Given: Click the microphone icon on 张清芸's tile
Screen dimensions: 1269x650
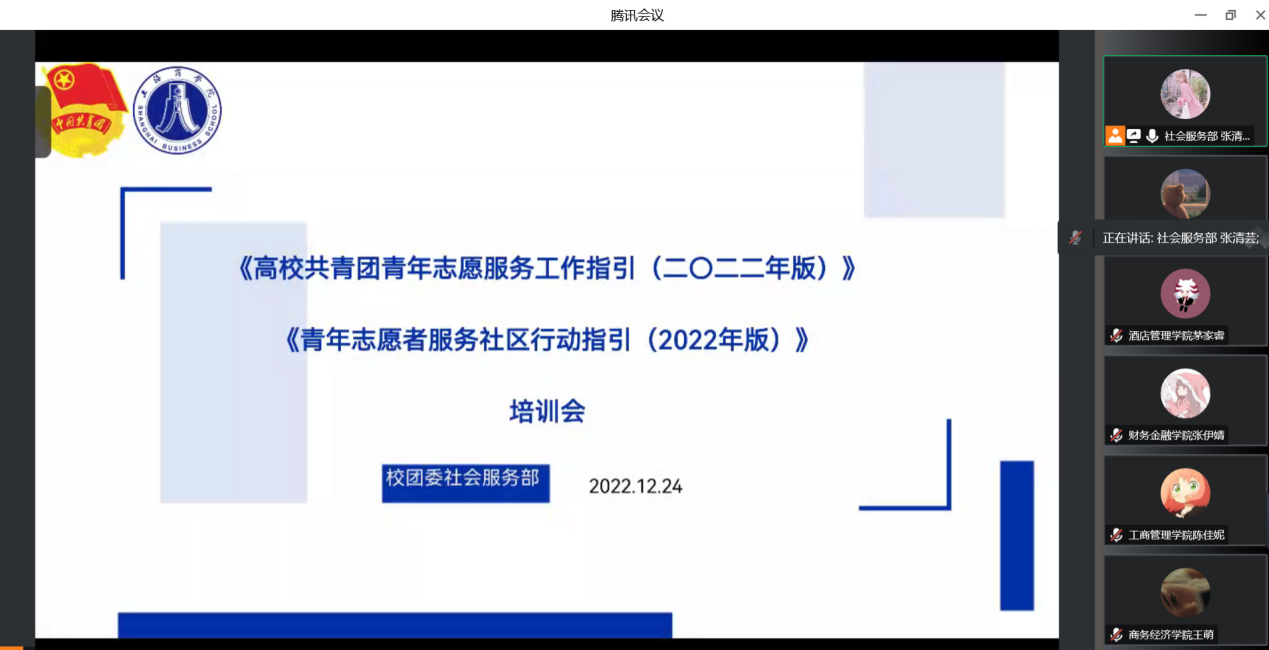Looking at the screenshot, I should tap(1152, 135).
